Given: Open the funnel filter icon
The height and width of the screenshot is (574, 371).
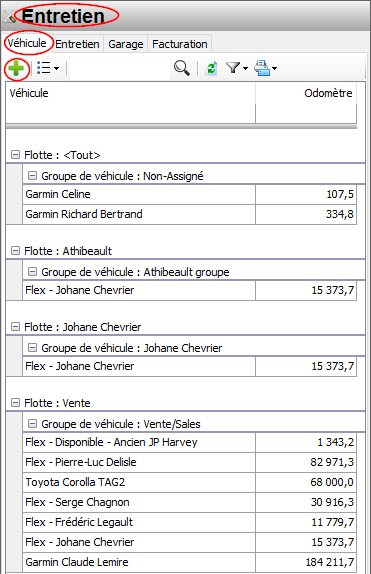Looking at the screenshot, I should [x=233, y=68].
